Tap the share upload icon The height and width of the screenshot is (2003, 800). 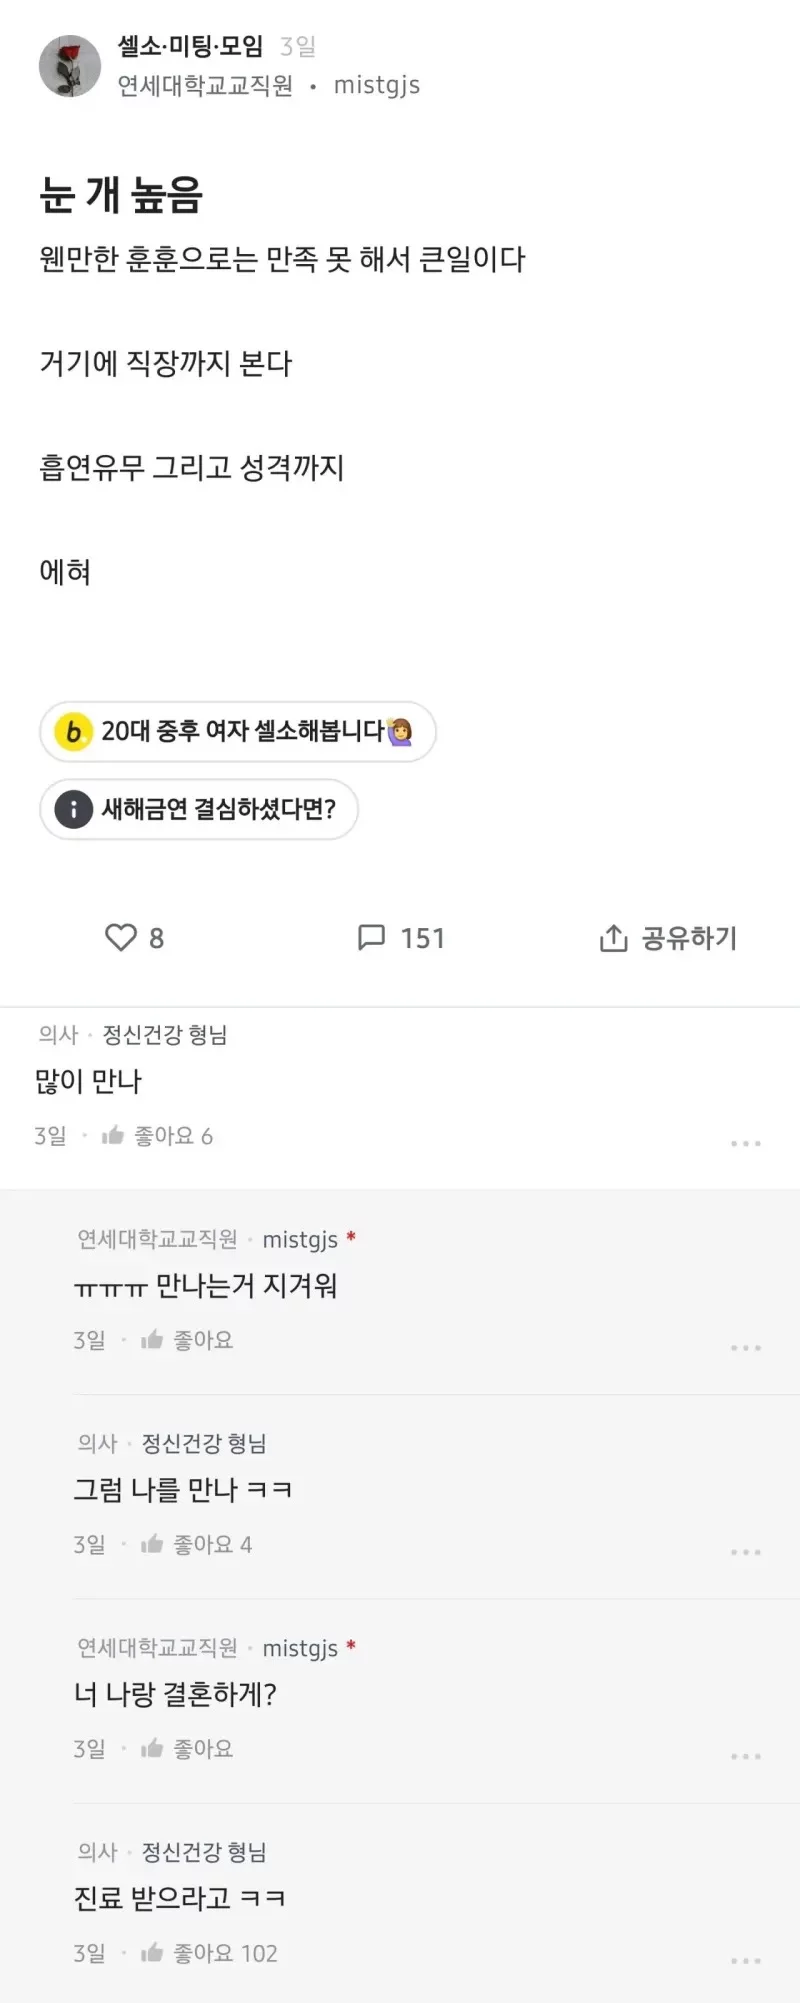(x=613, y=937)
